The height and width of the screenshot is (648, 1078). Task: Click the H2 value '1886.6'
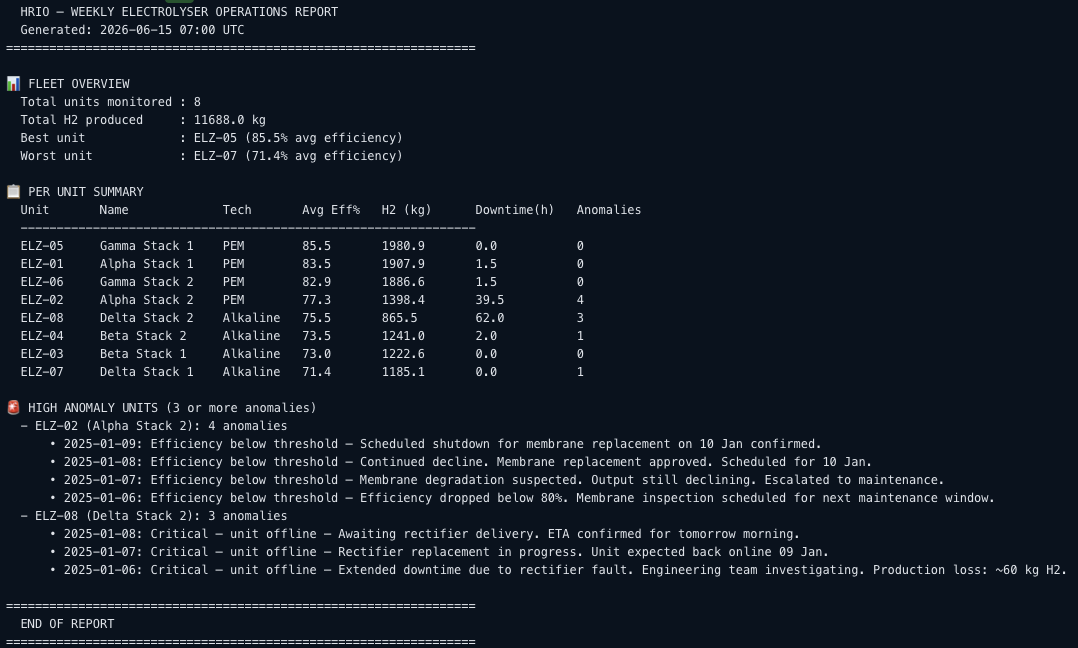(x=403, y=282)
